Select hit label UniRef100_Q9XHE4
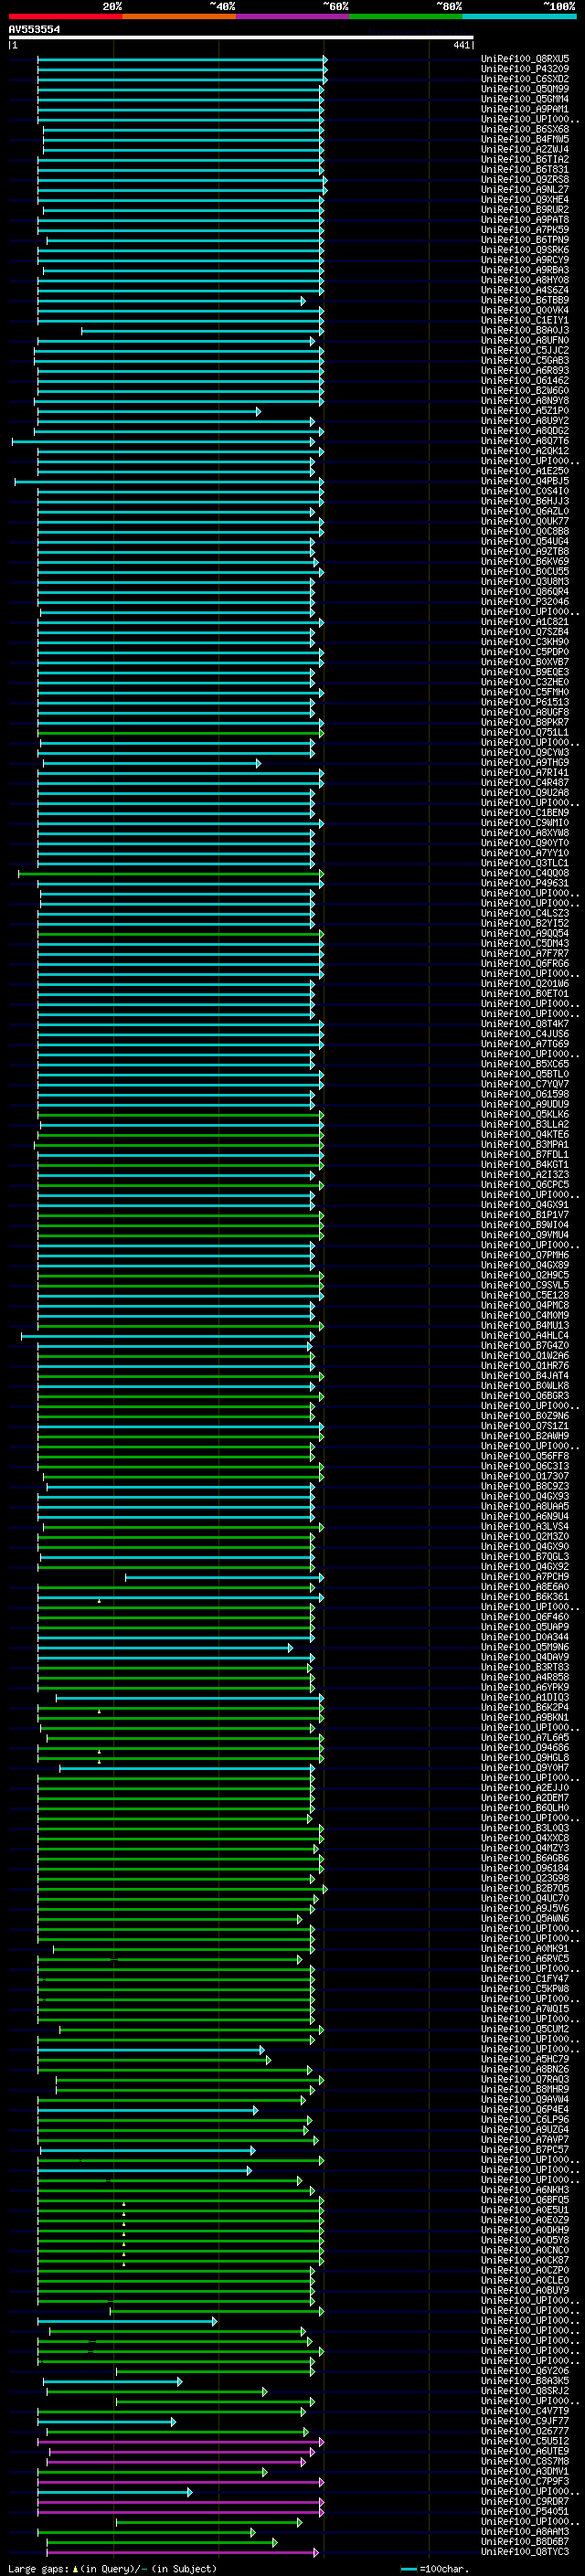This screenshot has height=2576, width=585. [x=525, y=200]
